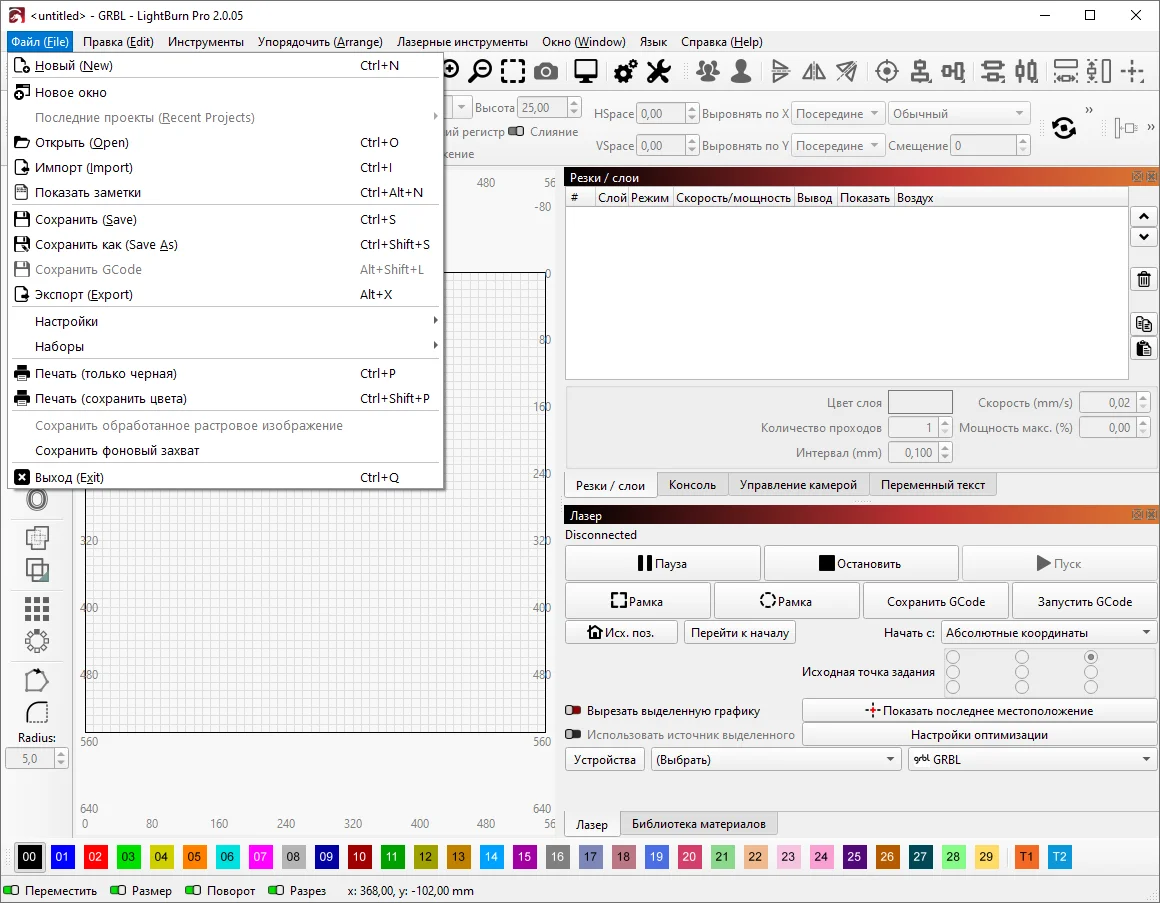Click the trash icon in layers panel
Viewport: 1160px width, 903px height.
click(1144, 280)
